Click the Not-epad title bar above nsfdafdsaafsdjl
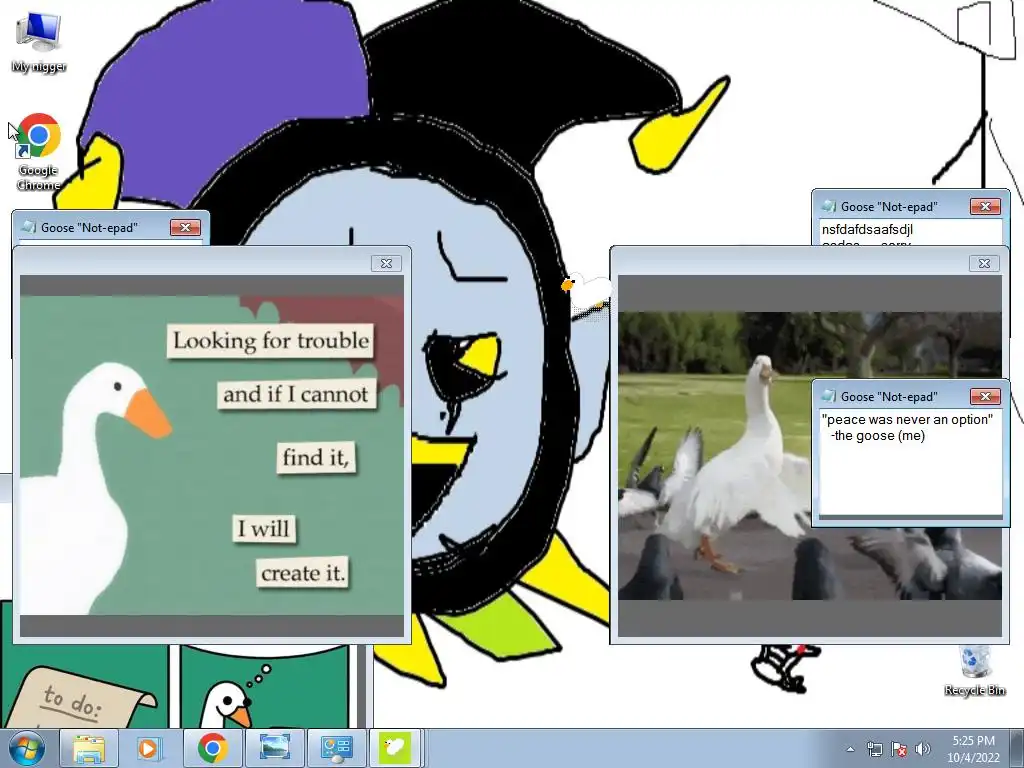Image resolution: width=1024 pixels, height=768 pixels. coord(889,206)
